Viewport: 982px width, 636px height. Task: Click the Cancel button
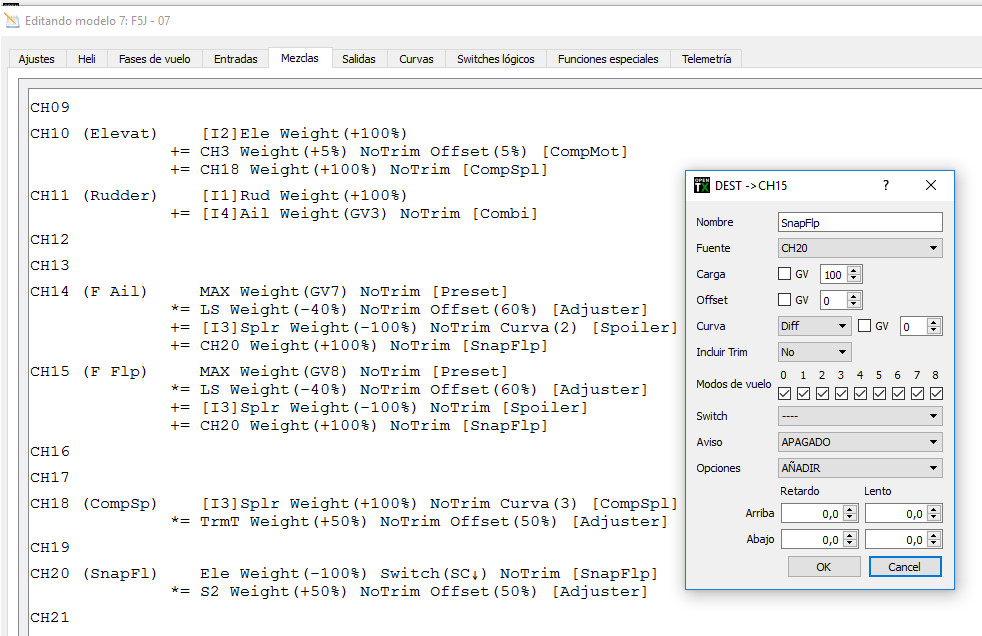pos(904,567)
